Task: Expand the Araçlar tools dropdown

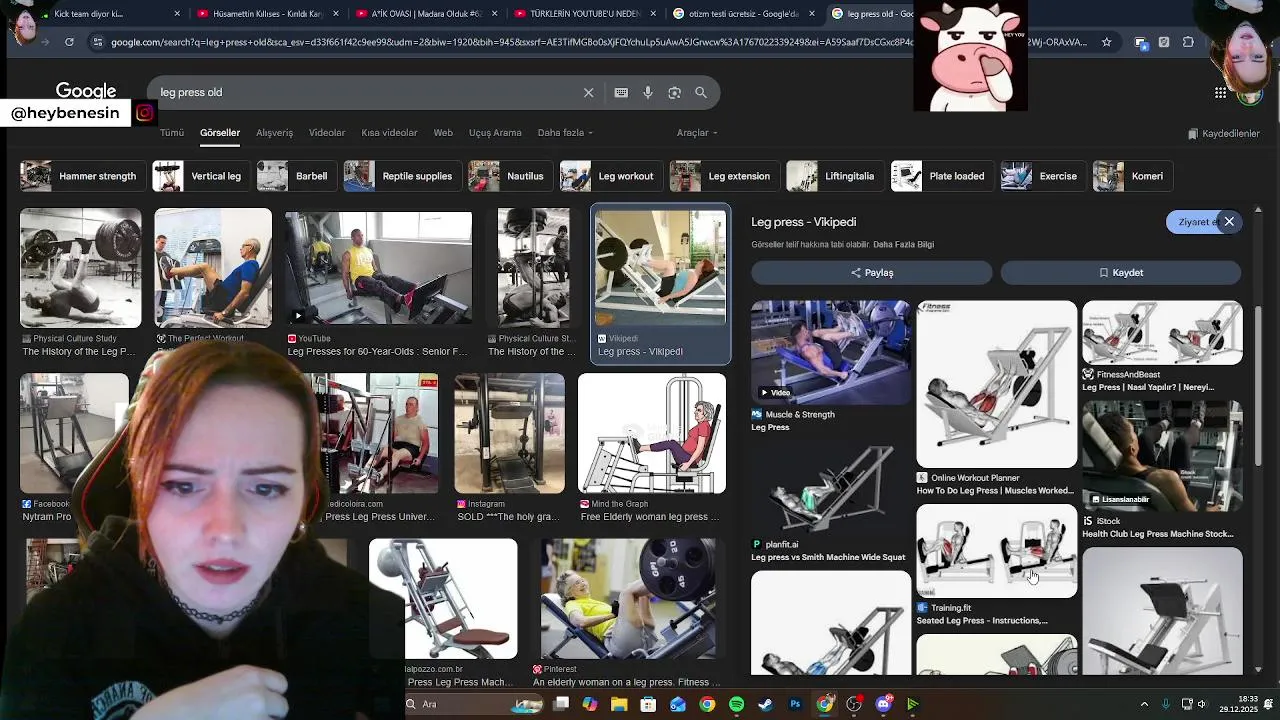Action: click(697, 133)
